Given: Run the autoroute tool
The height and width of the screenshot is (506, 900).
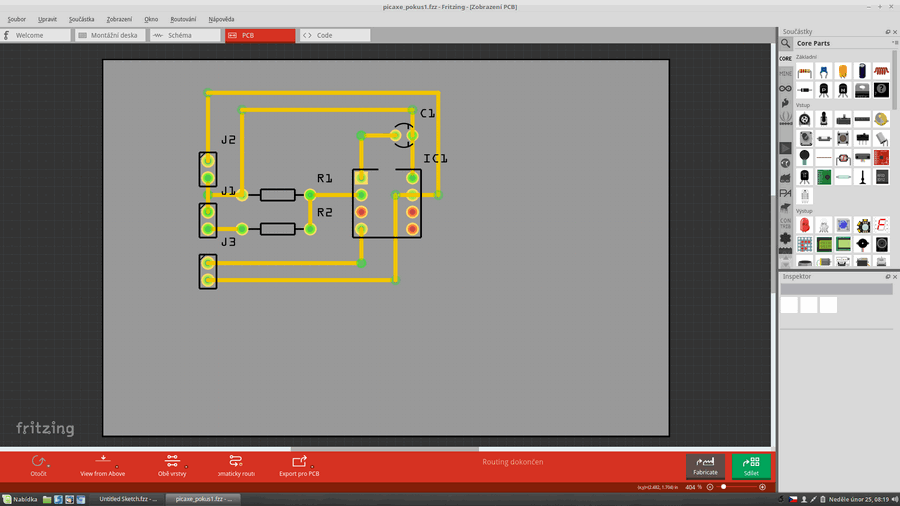Looking at the screenshot, I should point(235,464).
